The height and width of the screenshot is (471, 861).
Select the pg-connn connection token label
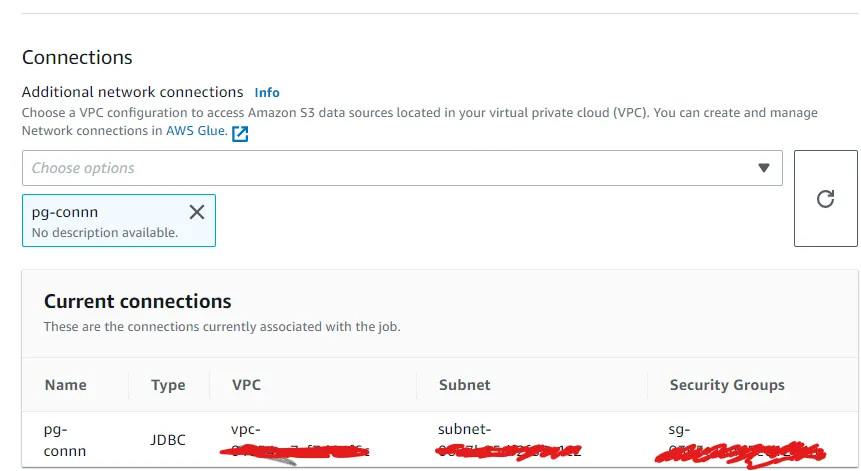click(65, 212)
